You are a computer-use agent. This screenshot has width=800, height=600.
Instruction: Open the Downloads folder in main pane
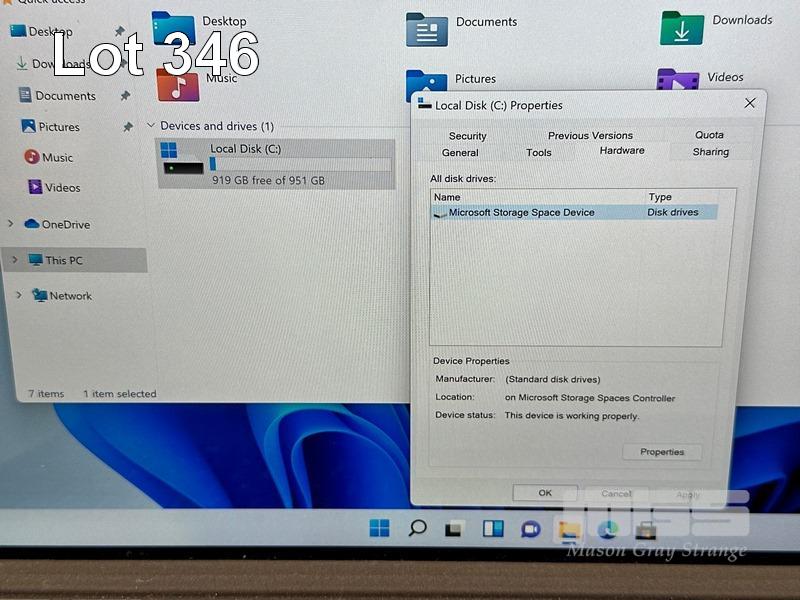(681, 28)
